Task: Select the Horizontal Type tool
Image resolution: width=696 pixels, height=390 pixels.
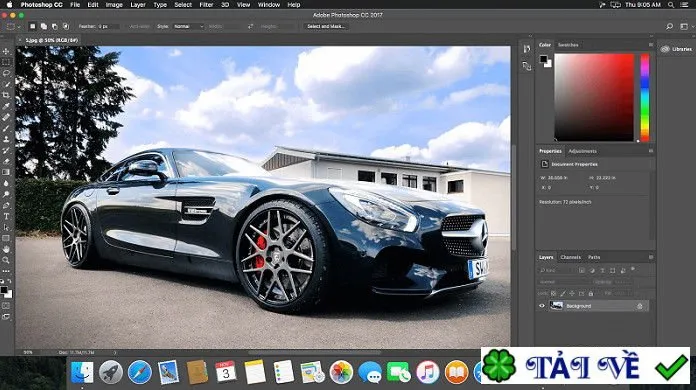Action: 6,216
